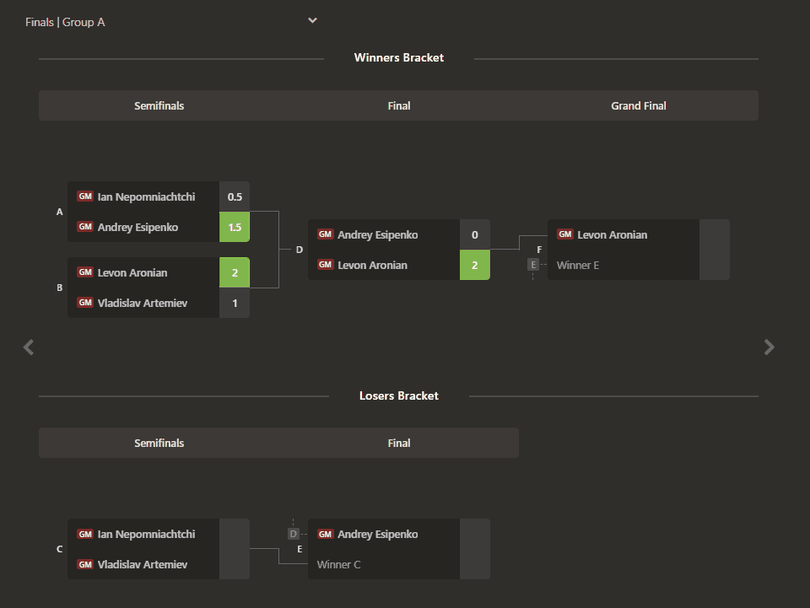This screenshot has height=608, width=810.
Task: Click the Winner C placeholder slot
Action: click(x=339, y=565)
